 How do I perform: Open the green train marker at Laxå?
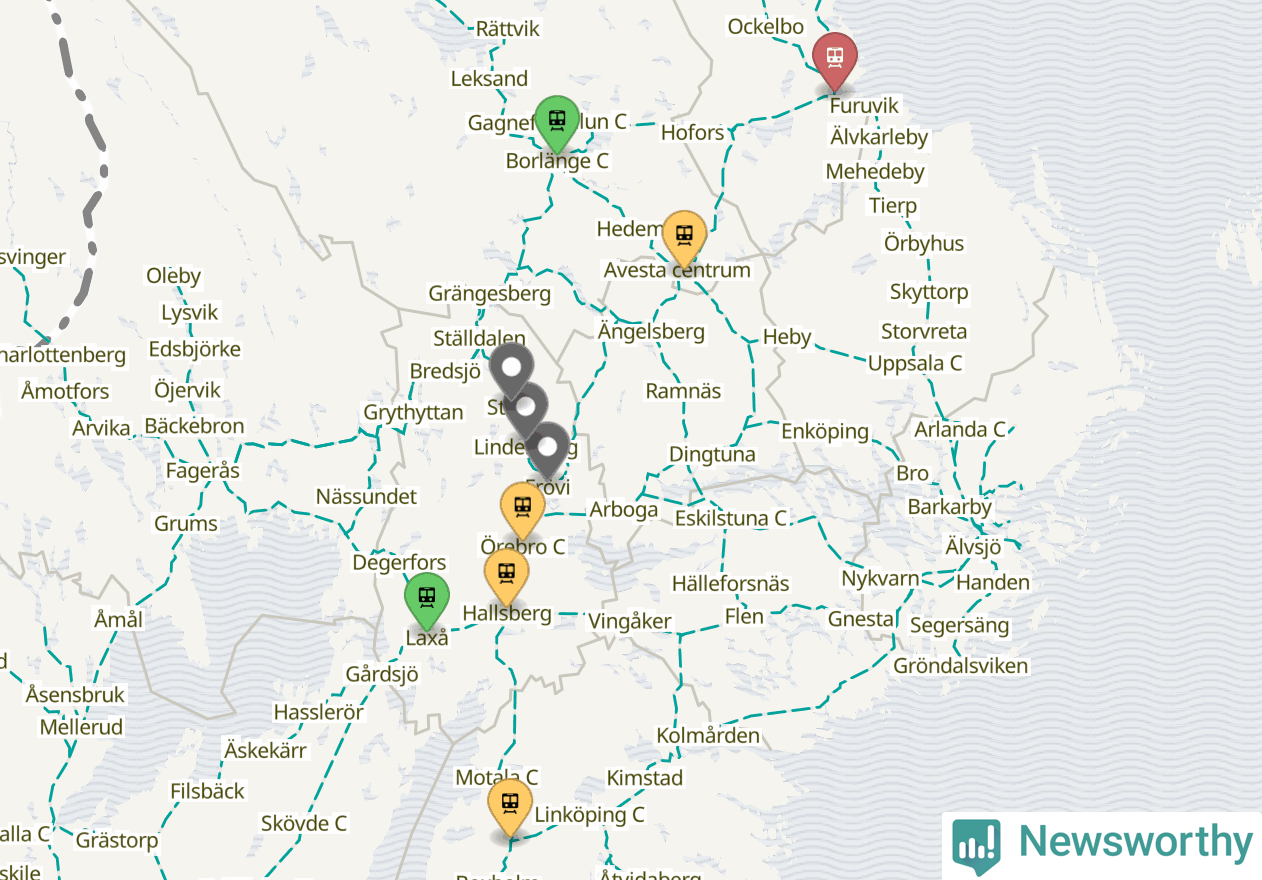pyautogui.click(x=427, y=601)
